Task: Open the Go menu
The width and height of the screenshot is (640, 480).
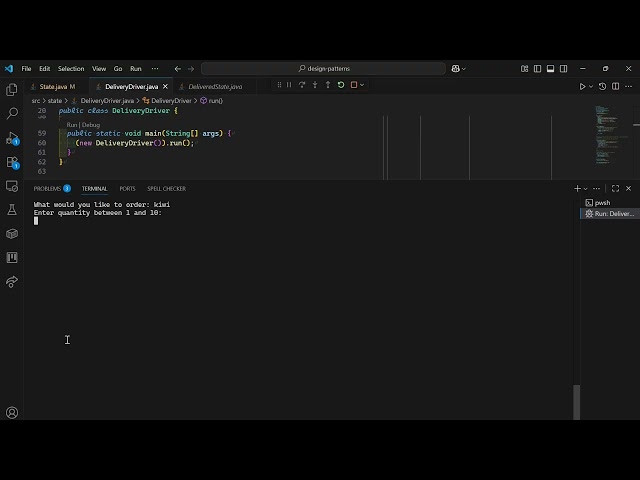Action: click(118, 69)
